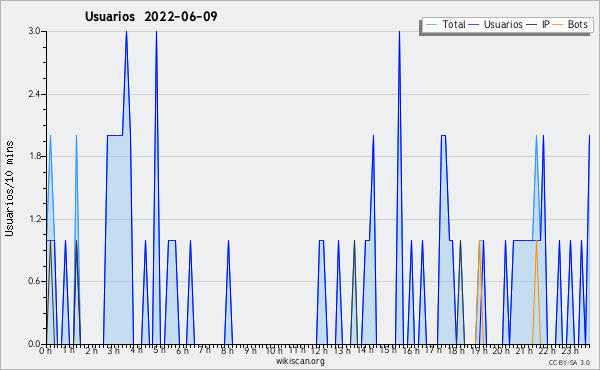Click the '1.2' y-axis value
The image size is (600, 370).
34,219
